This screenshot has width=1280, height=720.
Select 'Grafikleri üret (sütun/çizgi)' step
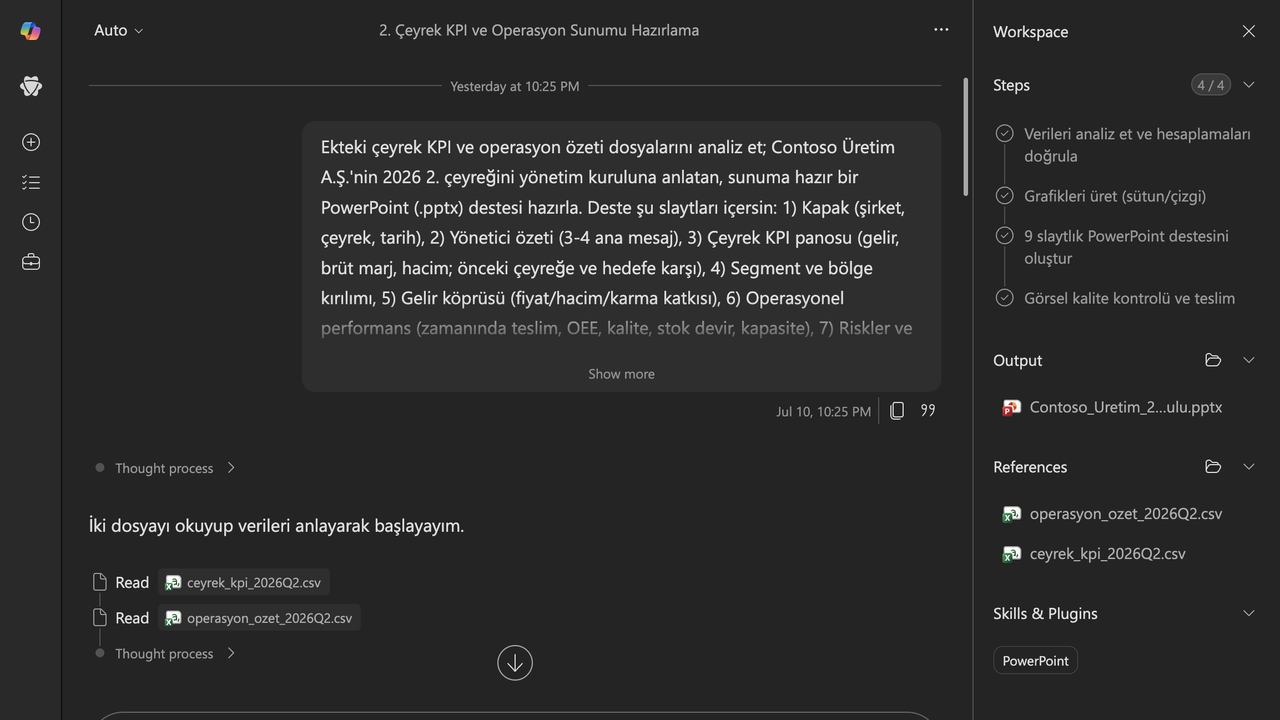[1115, 196]
